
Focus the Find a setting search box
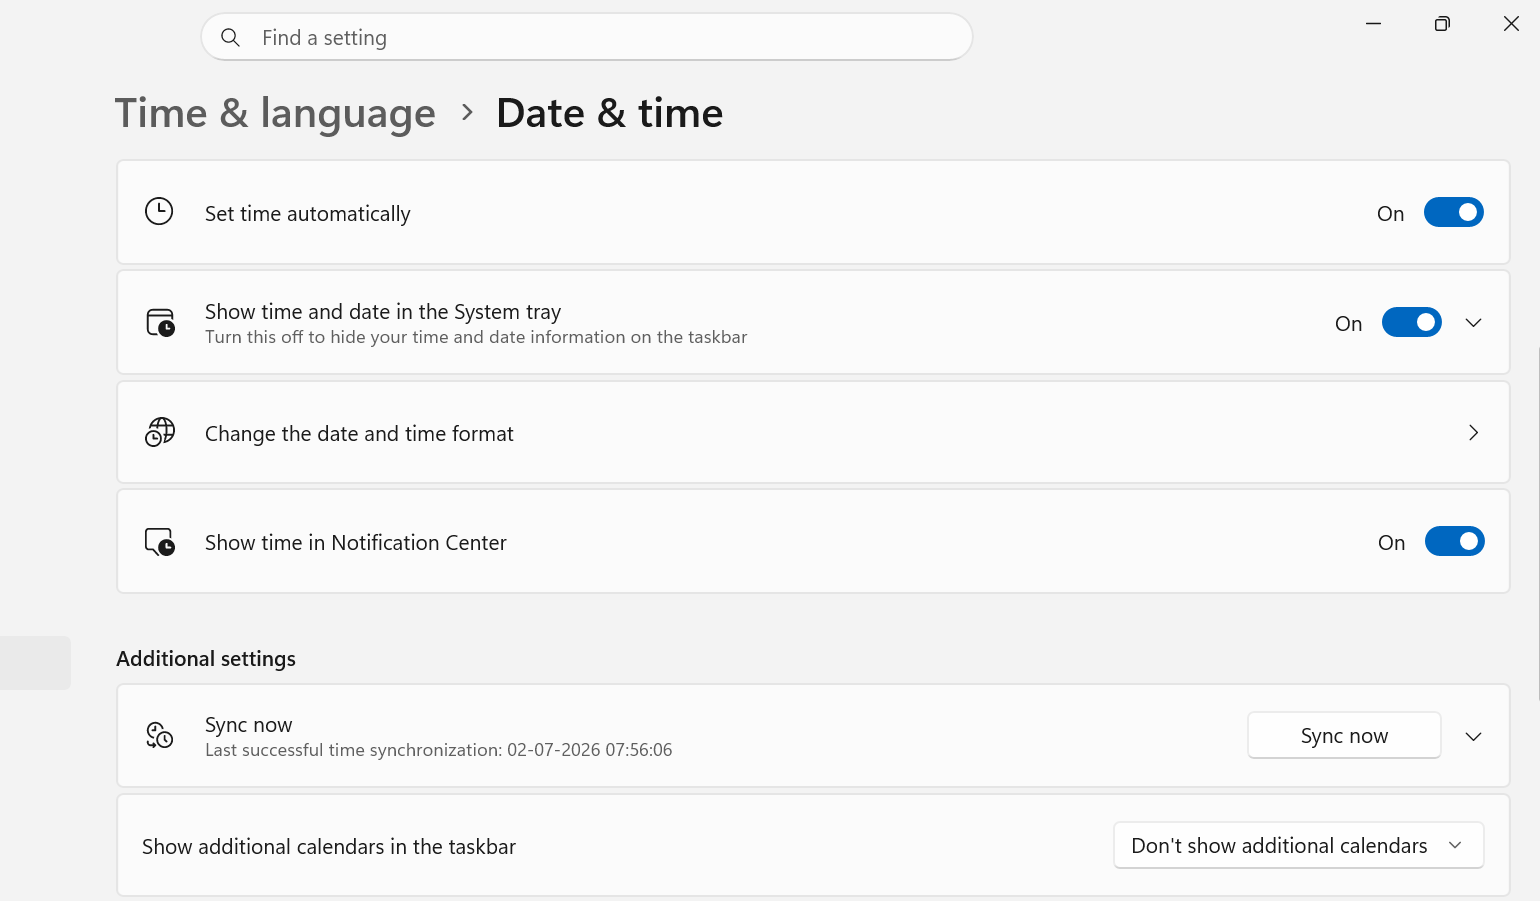pos(587,37)
